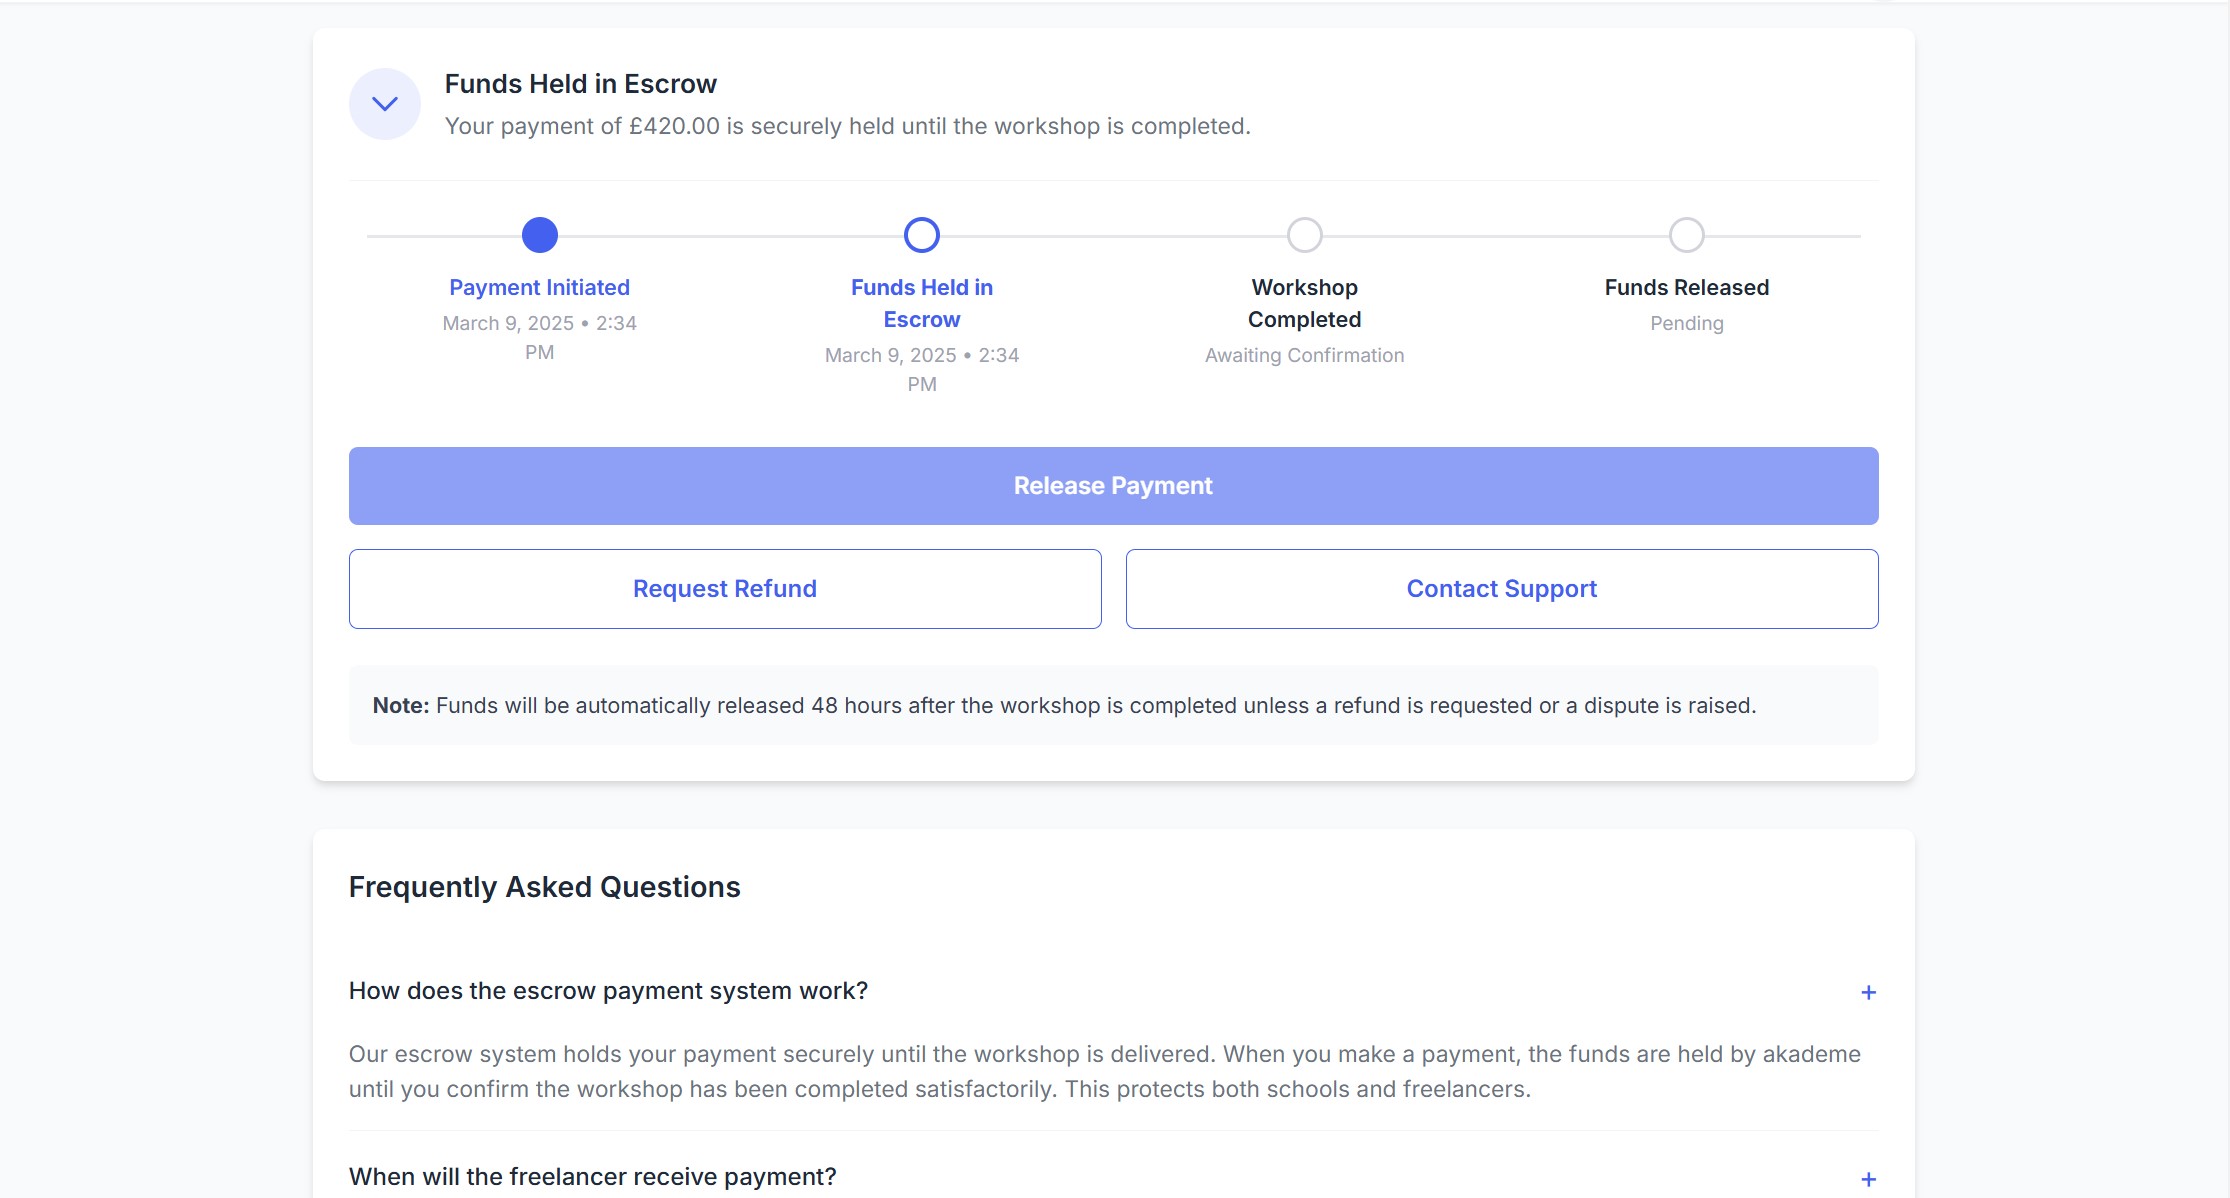Click the Frequently Asked Questions heading
The width and height of the screenshot is (2230, 1198).
pos(544,886)
